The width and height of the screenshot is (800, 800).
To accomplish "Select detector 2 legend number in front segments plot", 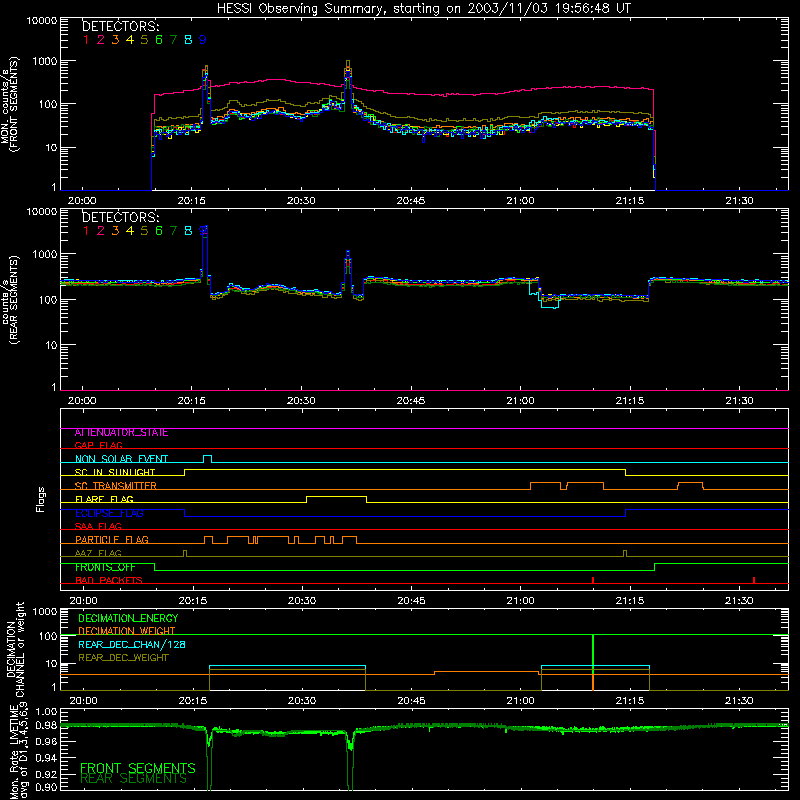I will 101,40.
